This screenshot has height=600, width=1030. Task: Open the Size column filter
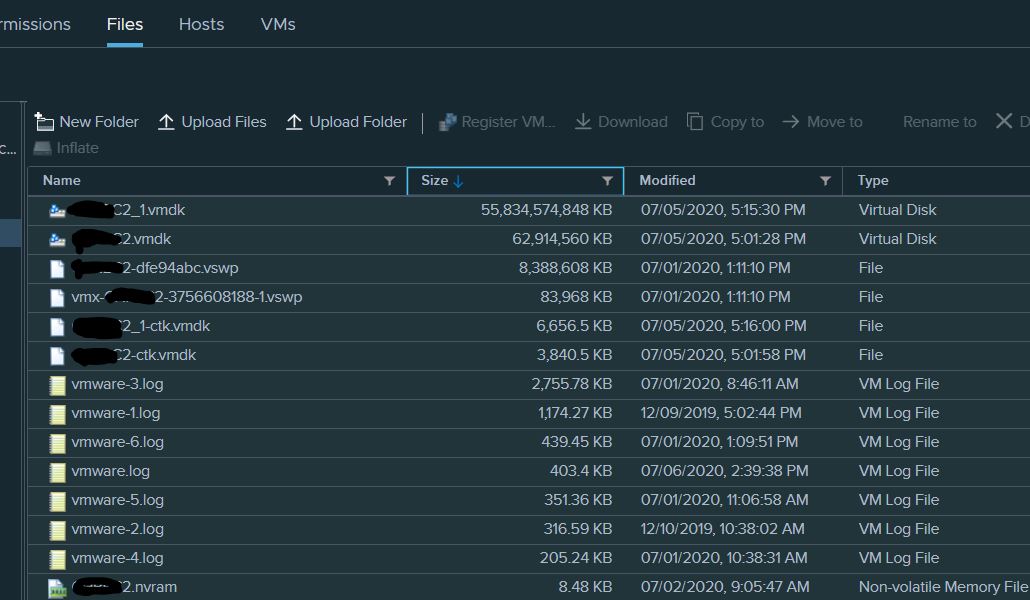(x=607, y=181)
